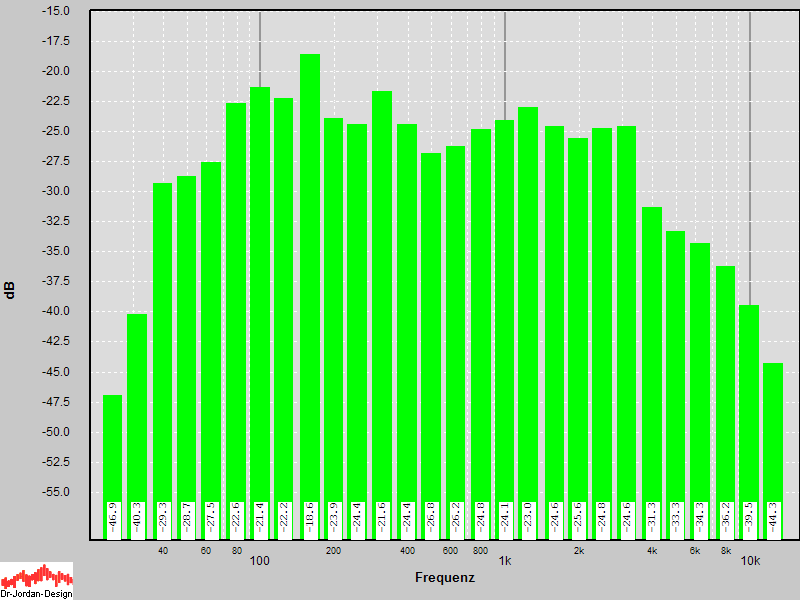Click the -39.5 value label

(x=749, y=518)
